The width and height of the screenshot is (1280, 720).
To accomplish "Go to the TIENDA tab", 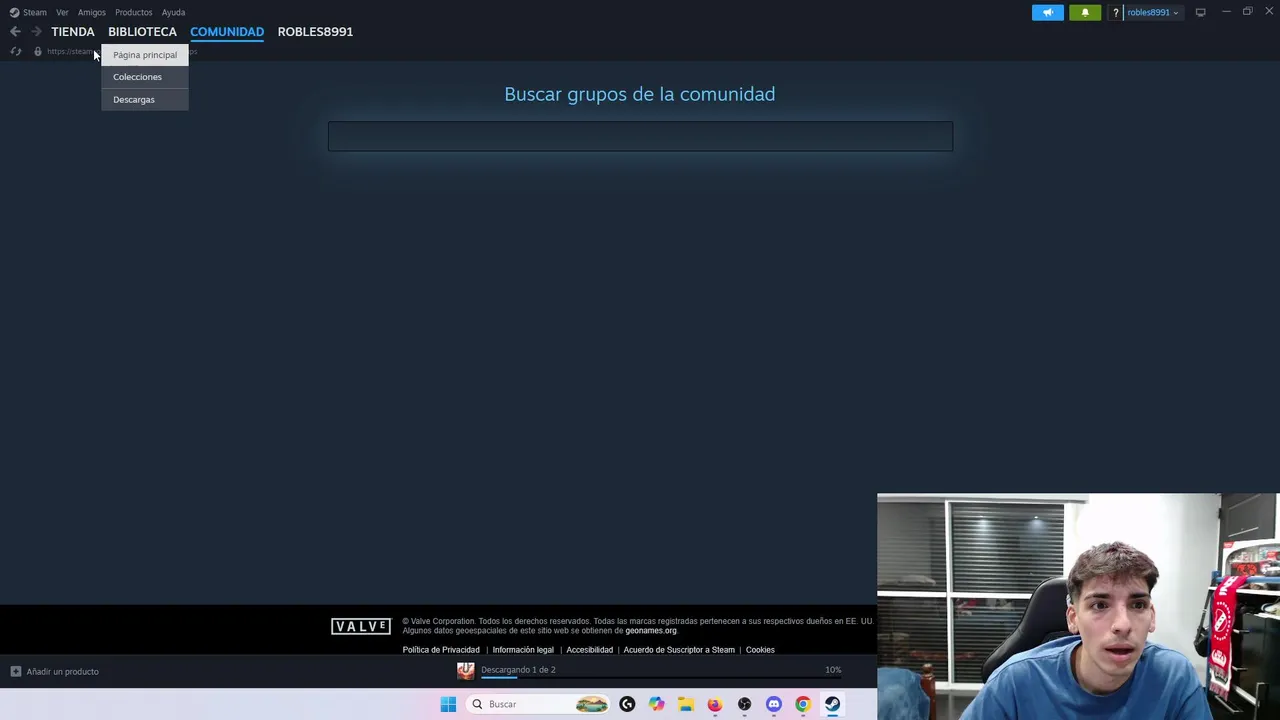I will (x=73, y=32).
